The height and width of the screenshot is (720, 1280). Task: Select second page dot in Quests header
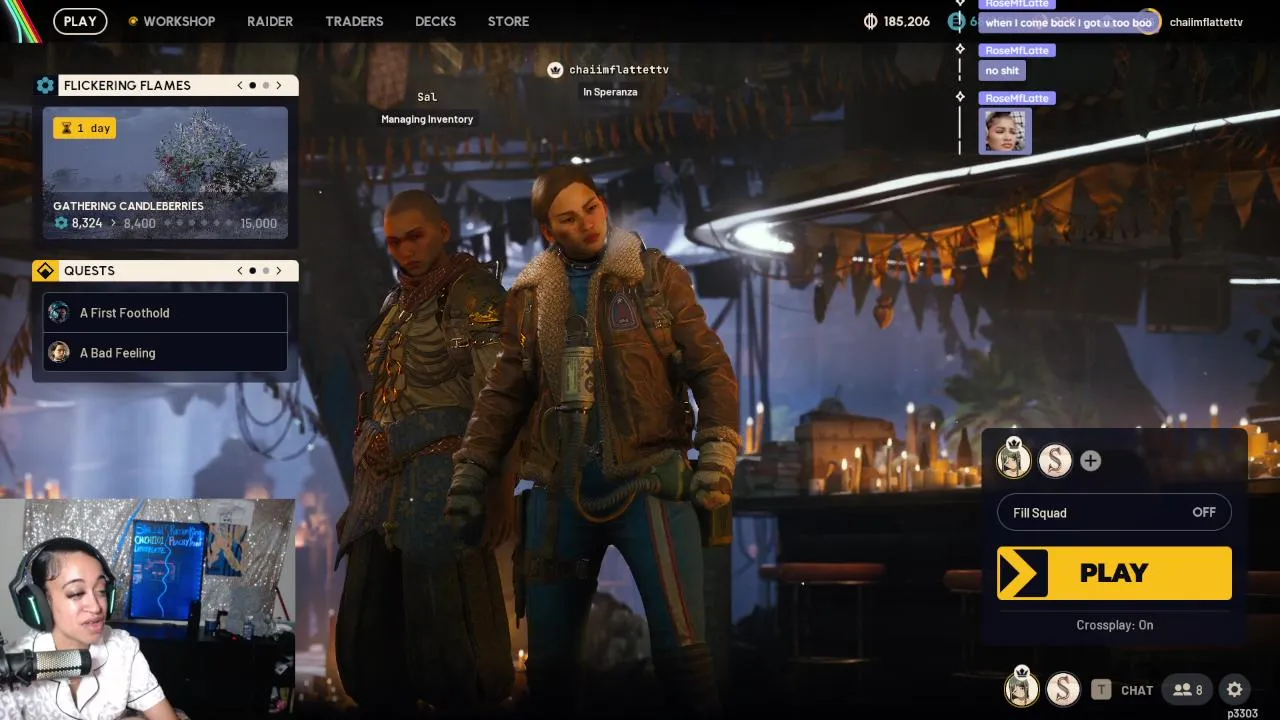click(265, 271)
